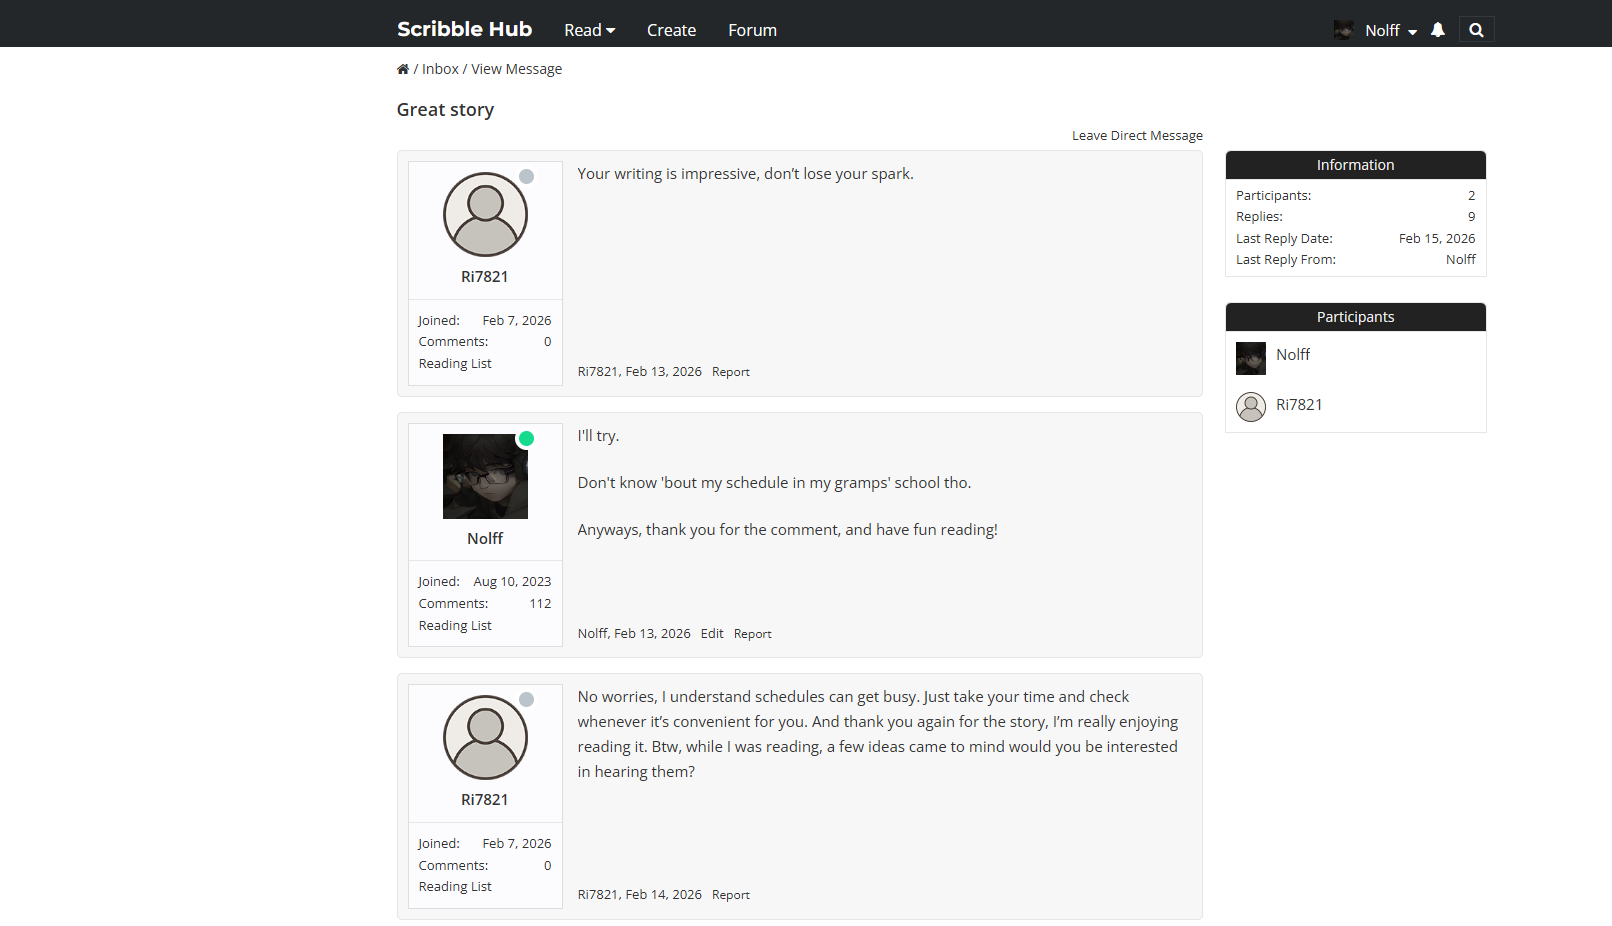Open the Nolff account dropdown
Screen dimensions: 1612x926
[x=1391, y=30]
